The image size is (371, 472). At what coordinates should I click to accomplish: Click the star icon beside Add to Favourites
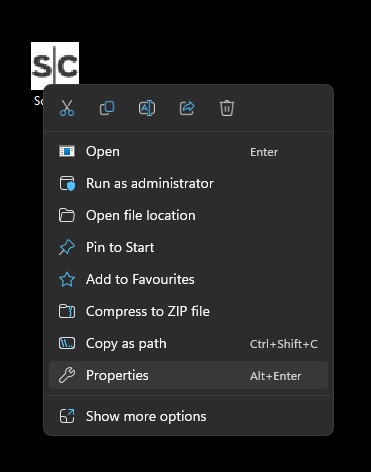click(x=67, y=280)
